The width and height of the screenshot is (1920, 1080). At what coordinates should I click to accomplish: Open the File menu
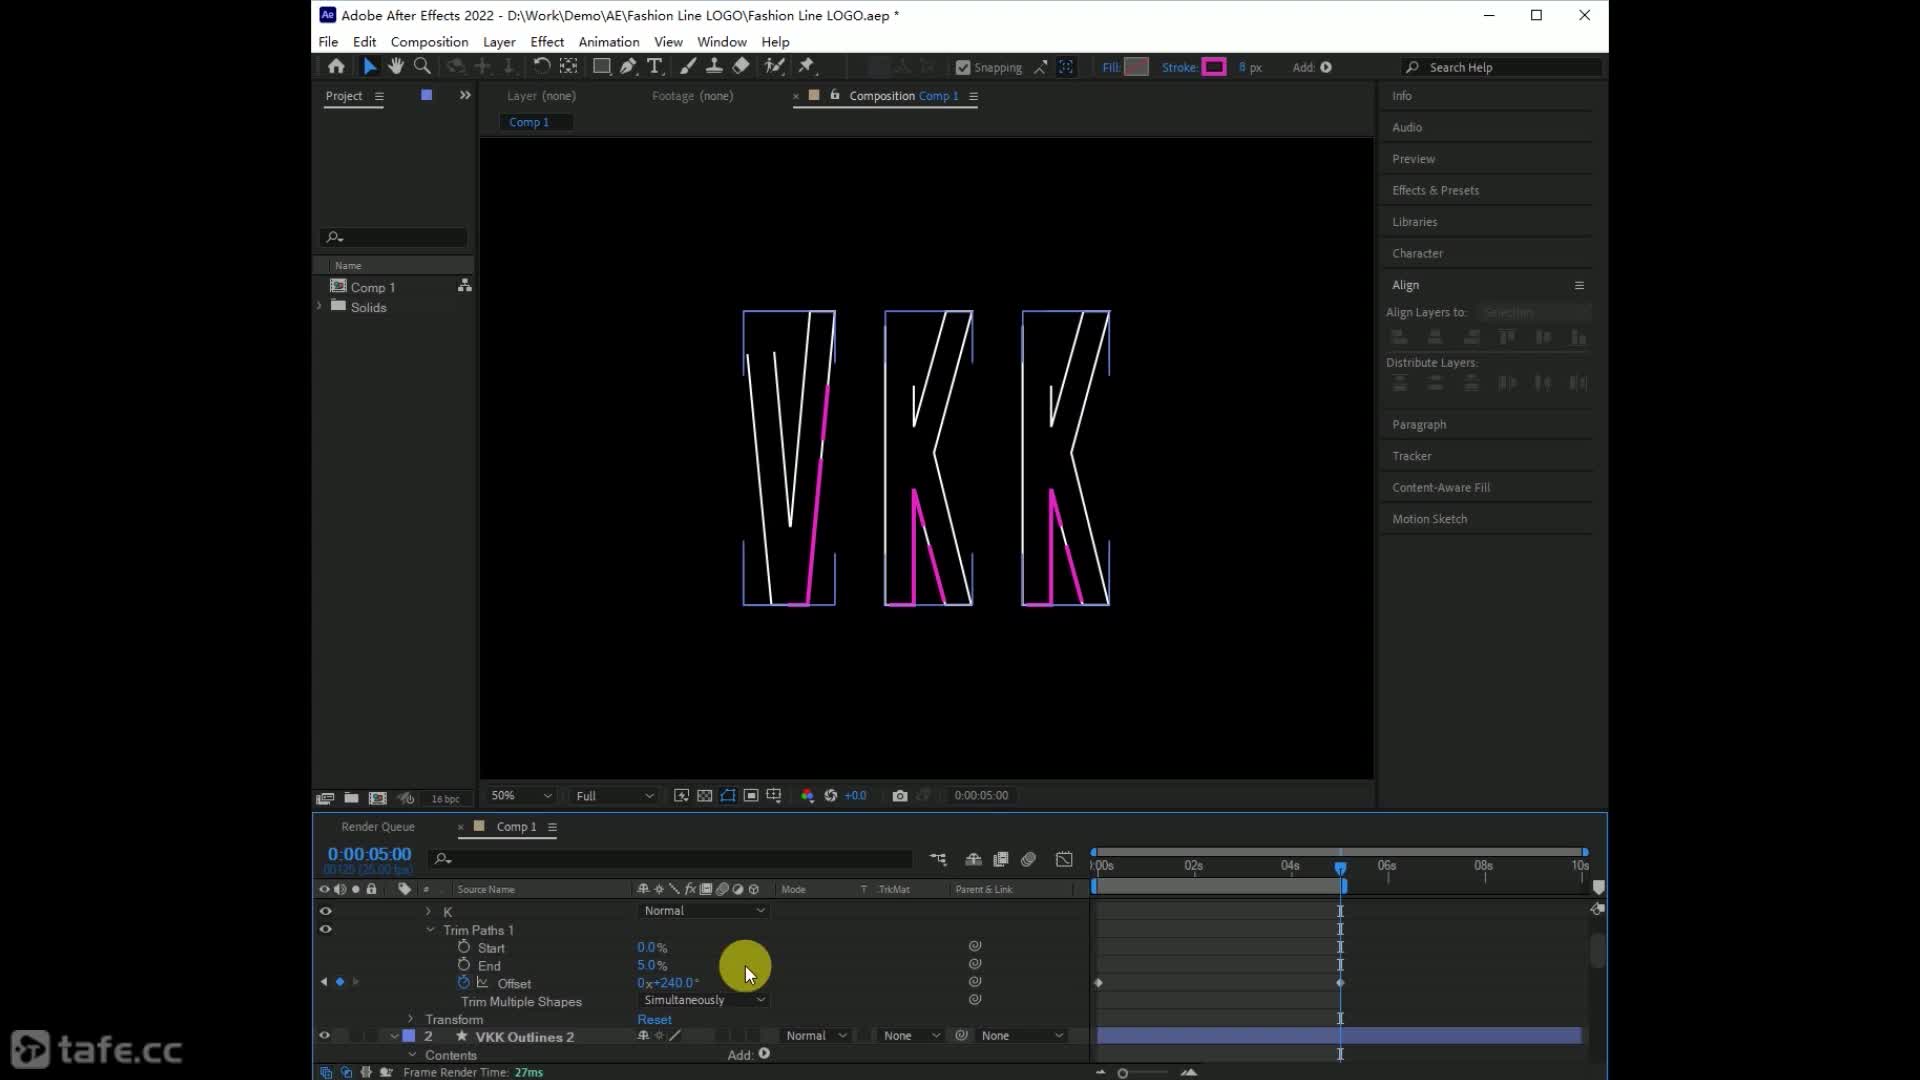point(328,42)
